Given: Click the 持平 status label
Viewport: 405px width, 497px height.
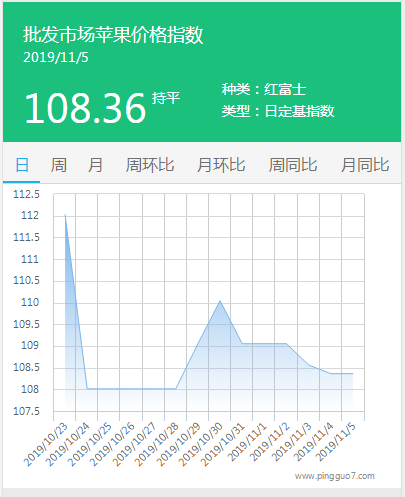Looking at the screenshot, I should click(x=166, y=98).
